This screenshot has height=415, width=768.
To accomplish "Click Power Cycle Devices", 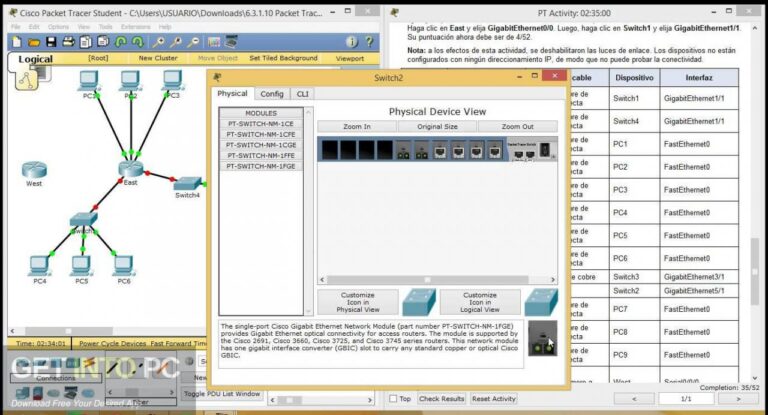I will 113,343.
